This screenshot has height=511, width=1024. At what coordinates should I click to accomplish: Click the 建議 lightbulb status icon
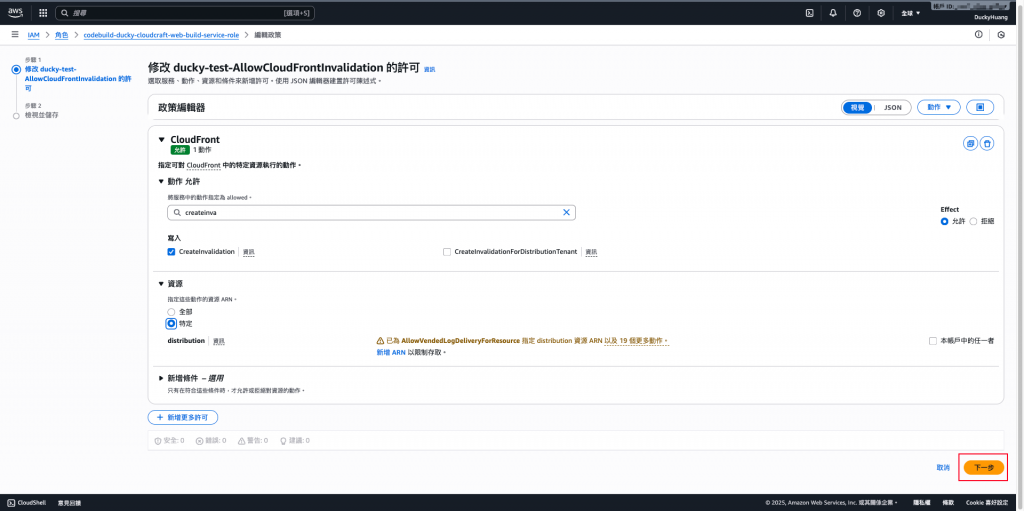[x=283, y=441]
